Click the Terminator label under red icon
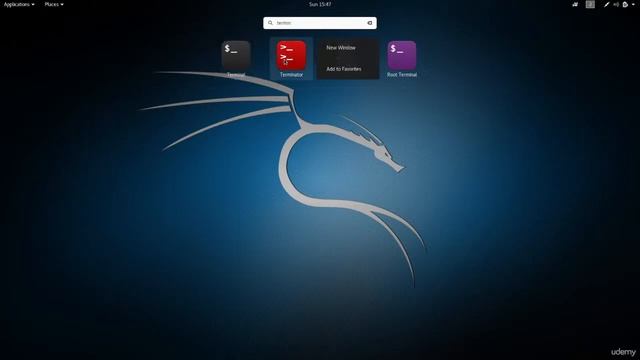This screenshot has width=640, height=360. 291,75
